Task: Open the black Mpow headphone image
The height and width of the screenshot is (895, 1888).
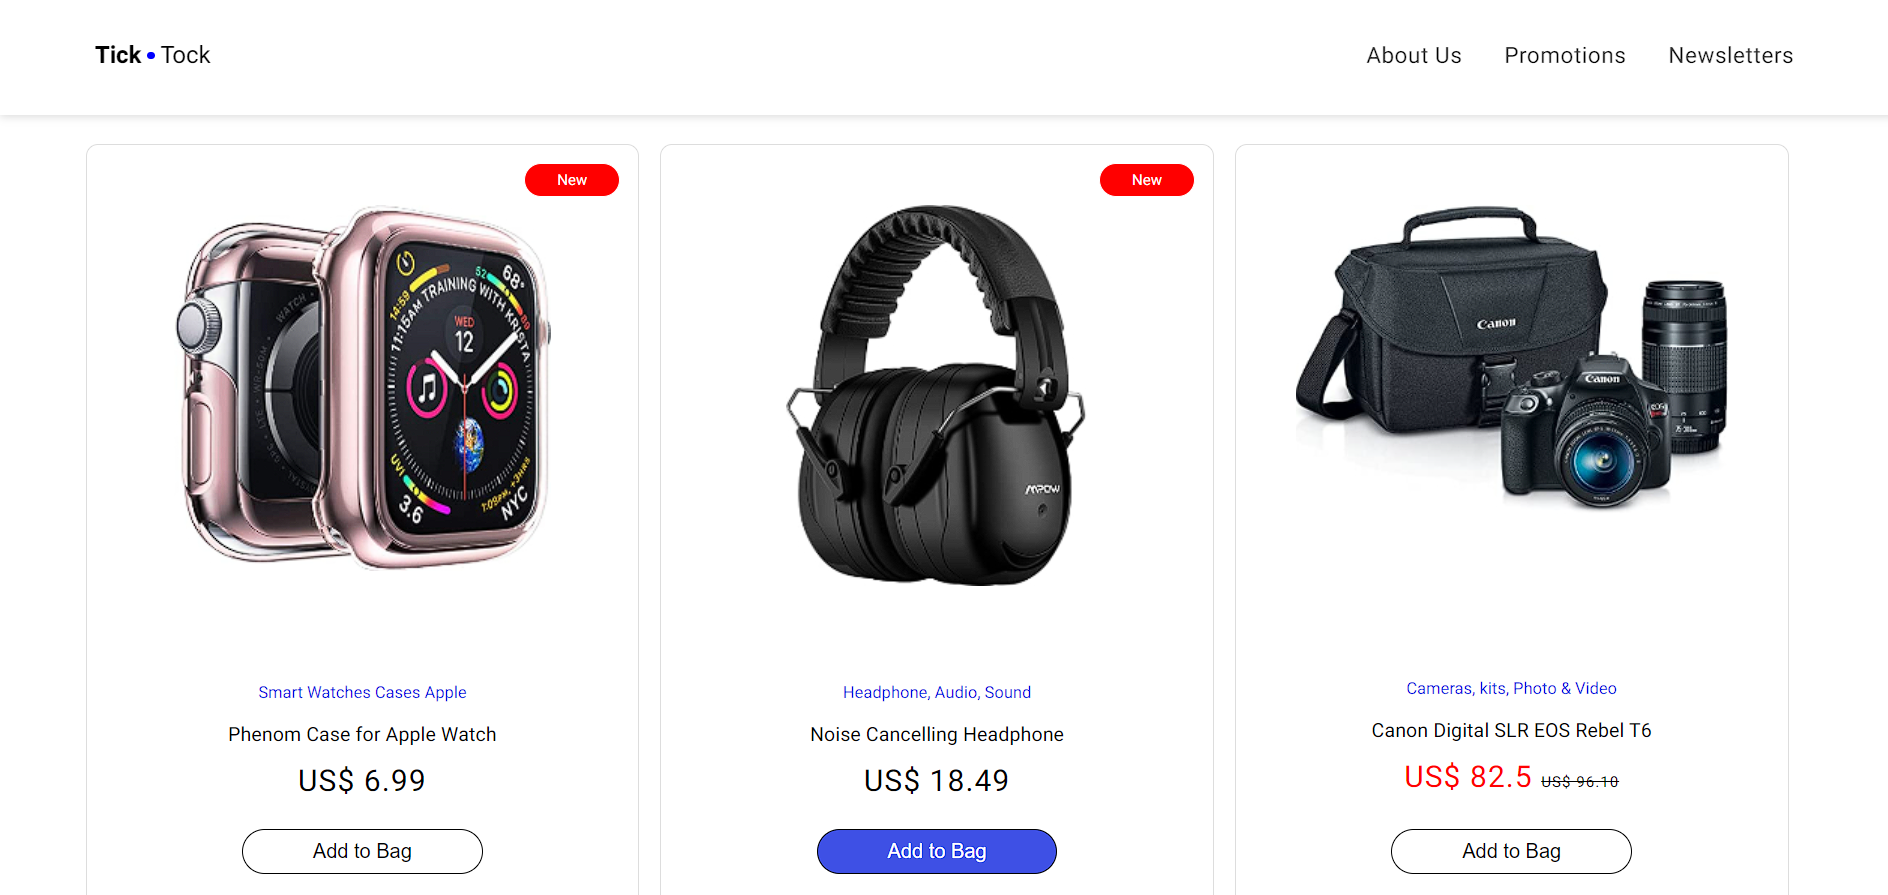Action: pyautogui.click(x=937, y=396)
